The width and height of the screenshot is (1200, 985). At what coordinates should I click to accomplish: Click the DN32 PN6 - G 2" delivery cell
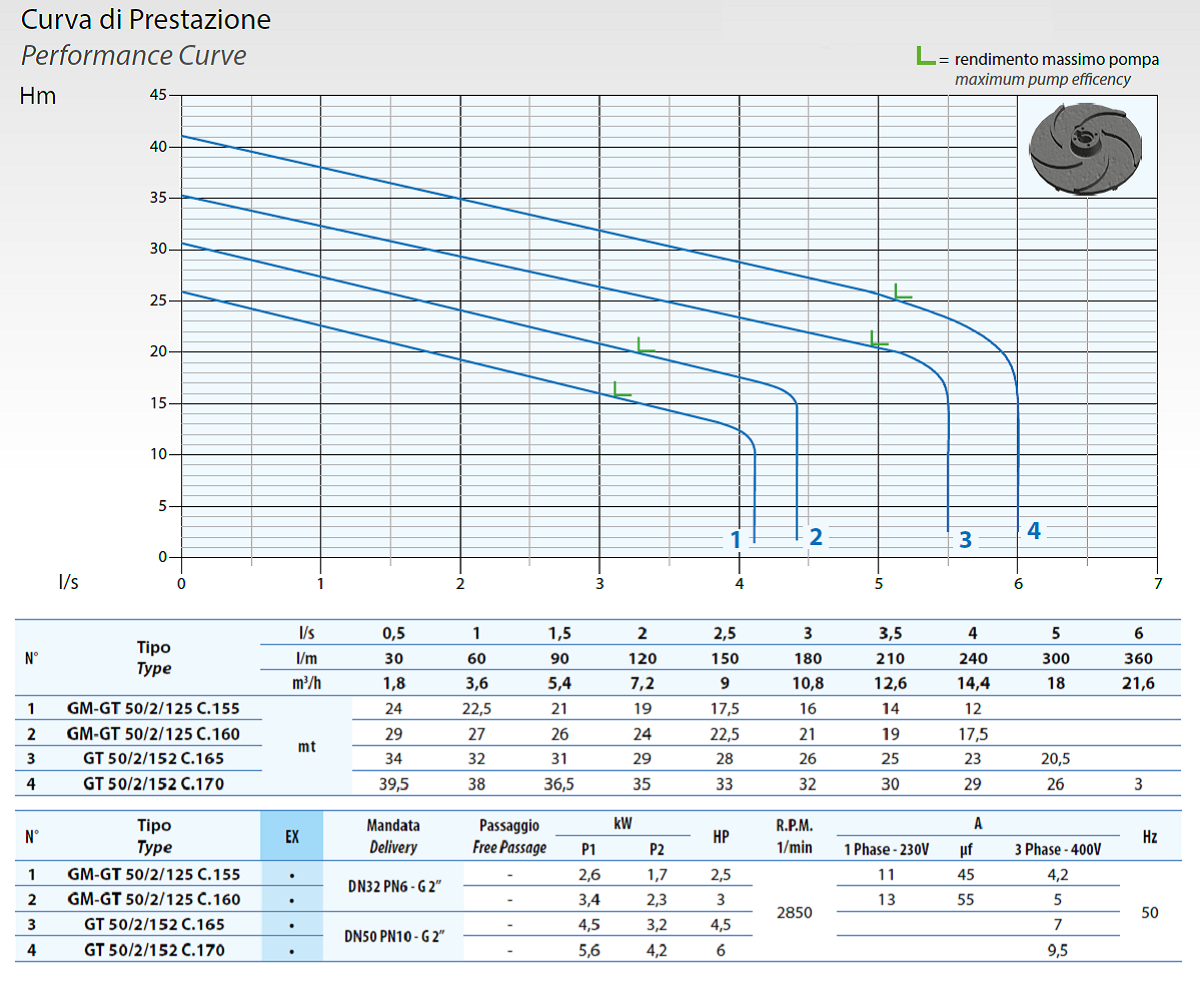pyautogui.click(x=394, y=886)
